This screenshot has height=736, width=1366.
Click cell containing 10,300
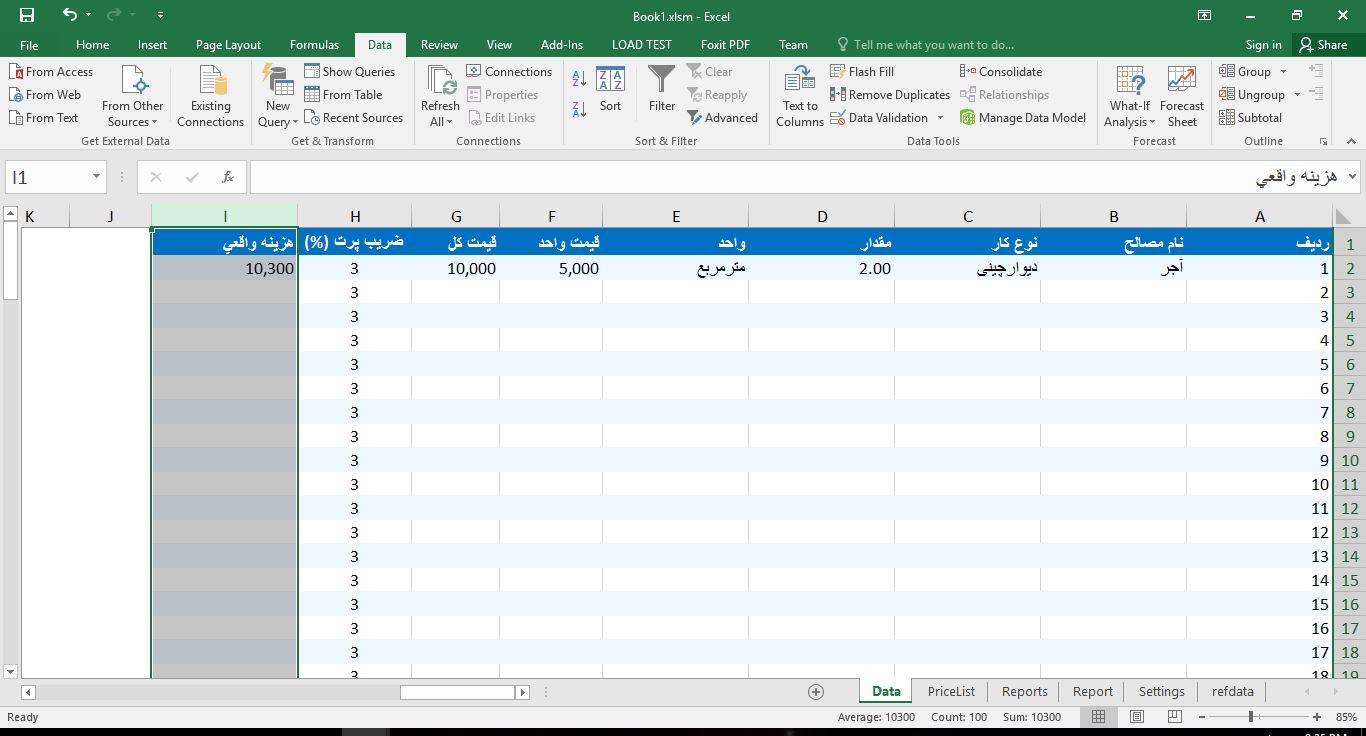pyautogui.click(x=225, y=268)
